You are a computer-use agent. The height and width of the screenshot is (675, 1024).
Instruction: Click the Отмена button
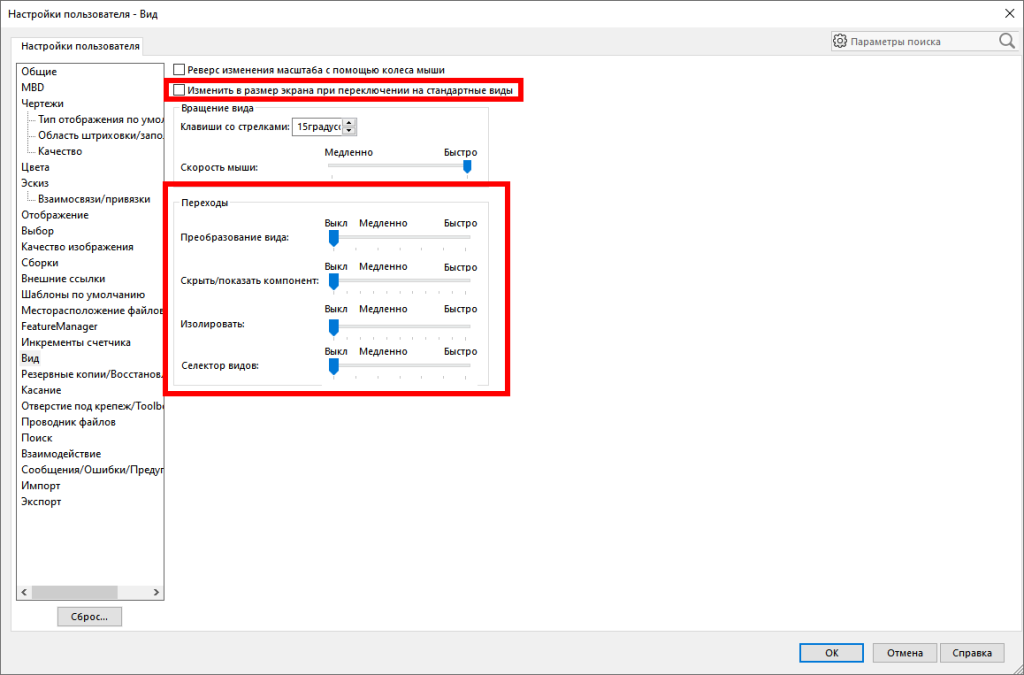pyautogui.click(x=904, y=652)
